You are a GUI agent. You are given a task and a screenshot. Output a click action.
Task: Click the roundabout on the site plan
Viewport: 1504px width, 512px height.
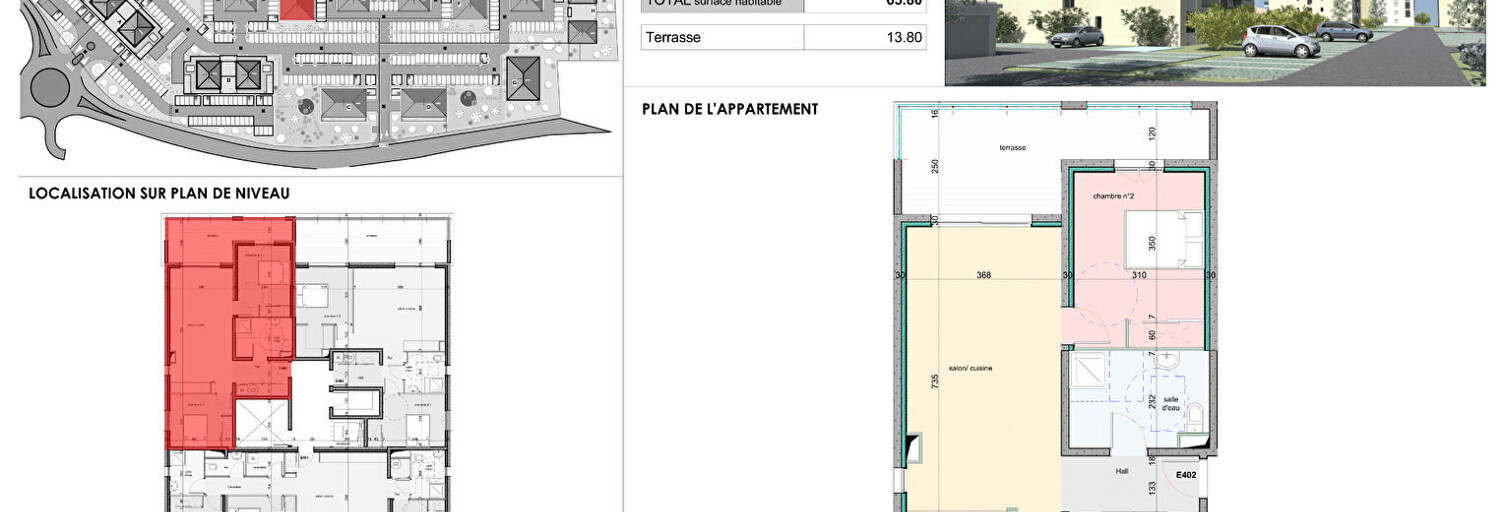50,87
